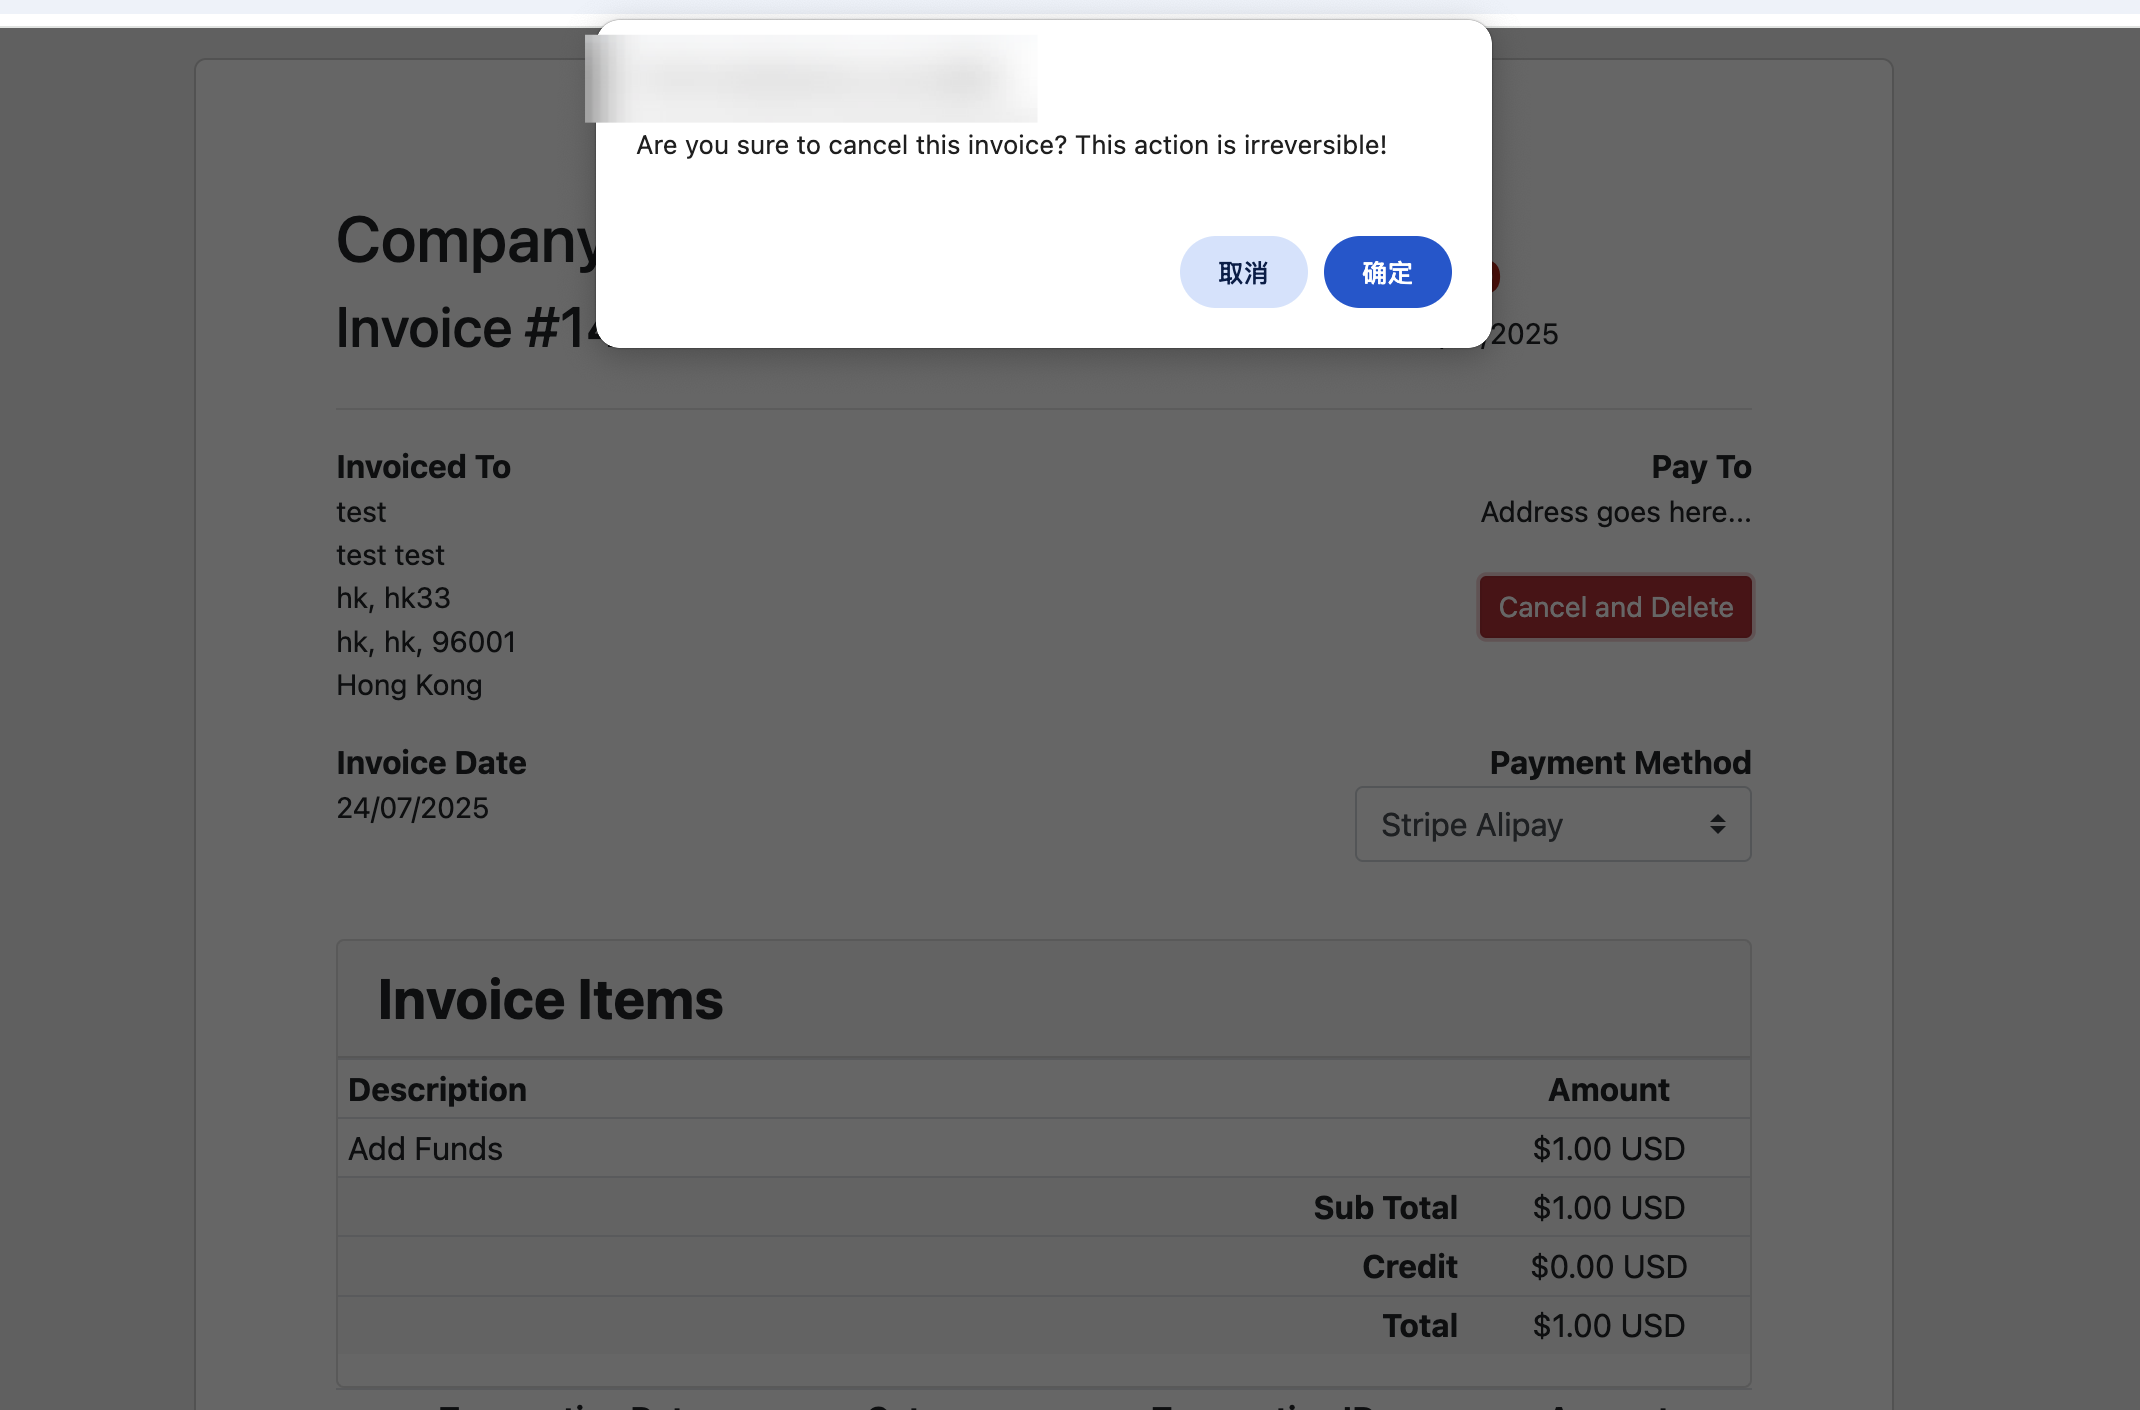Click the invoice date 24/07/2025
Image resolution: width=2140 pixels, height=1410 pixels.
coord(412,808)
